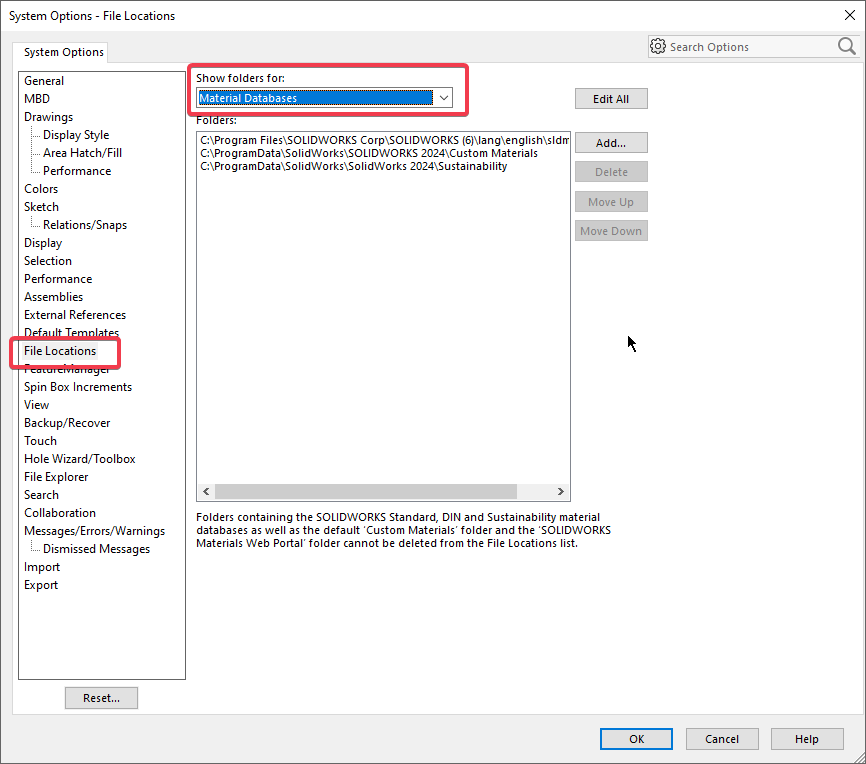Open the Colors category

tap(41, 189)
